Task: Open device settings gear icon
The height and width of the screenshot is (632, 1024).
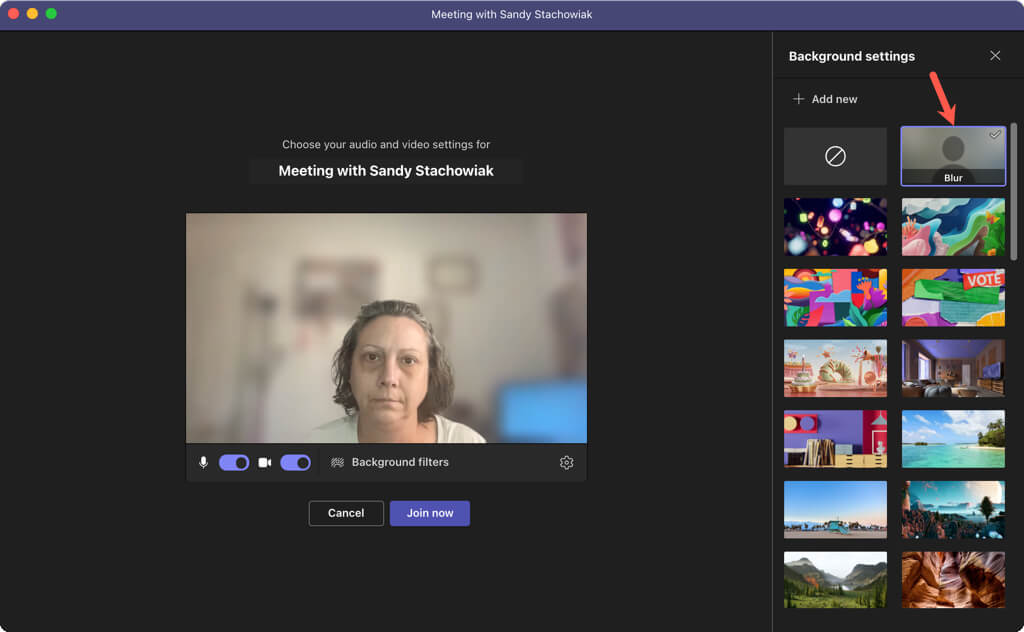Action: click(x=567, y=463)
